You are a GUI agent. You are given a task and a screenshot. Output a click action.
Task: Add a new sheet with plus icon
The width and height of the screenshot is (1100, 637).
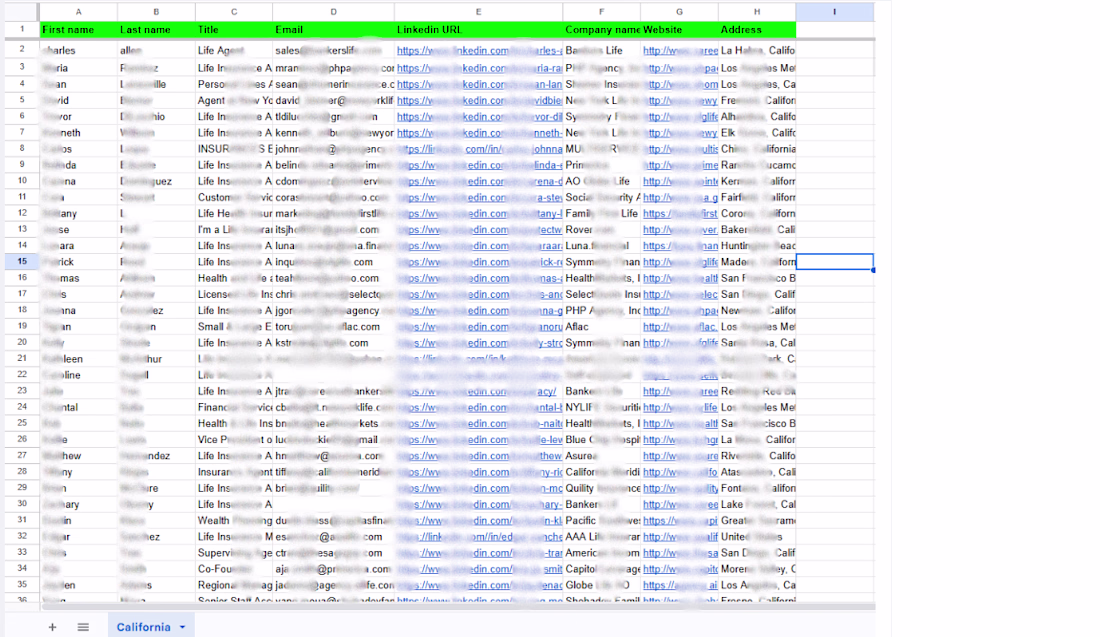click(x=53, y=626)
